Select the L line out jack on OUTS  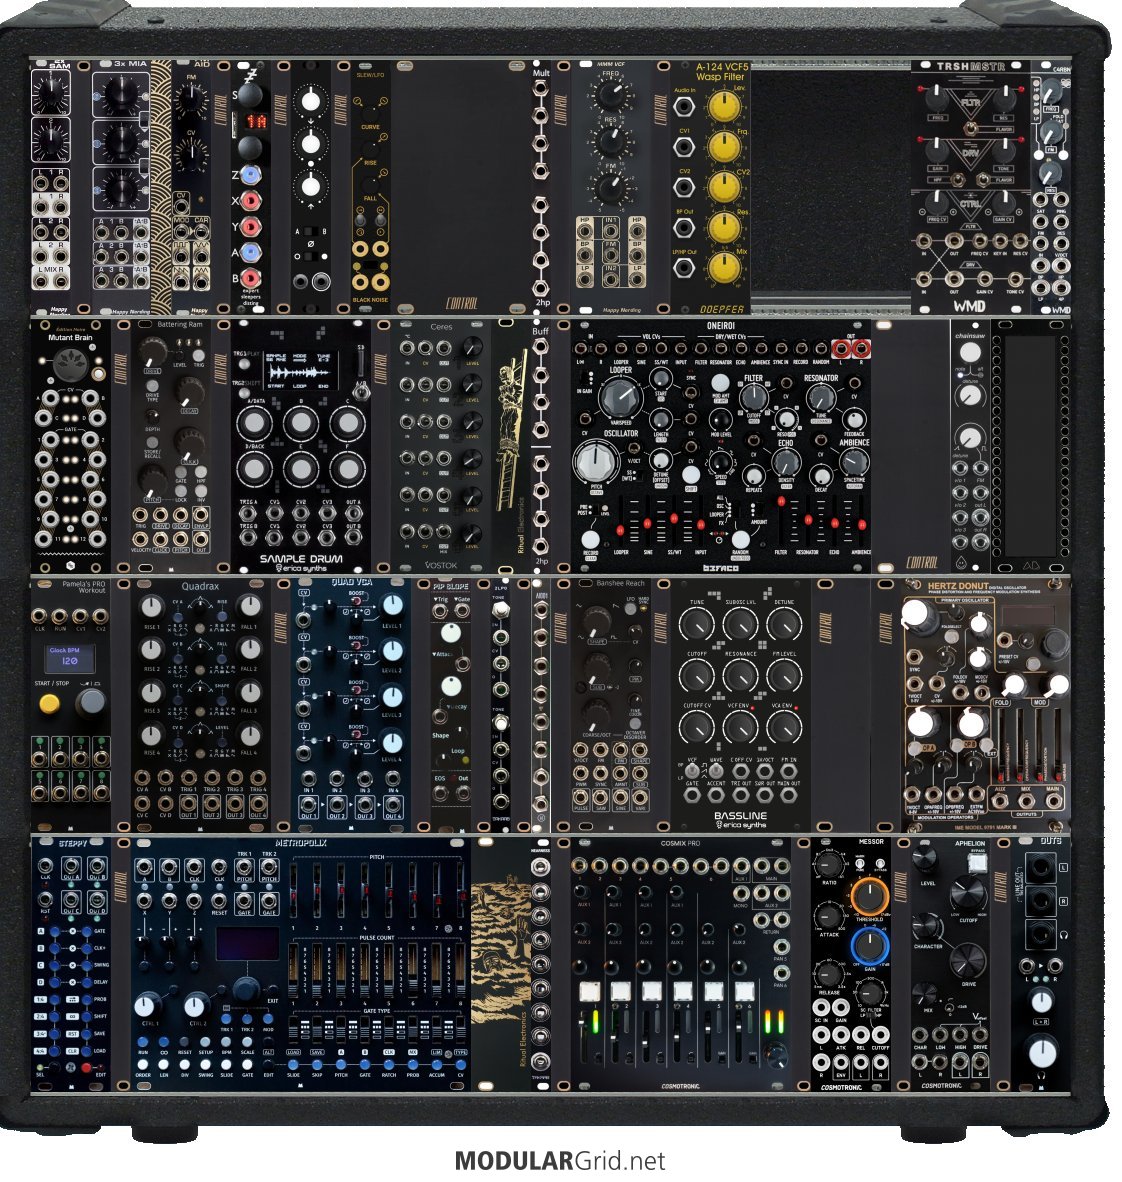tap(1040, 869)
